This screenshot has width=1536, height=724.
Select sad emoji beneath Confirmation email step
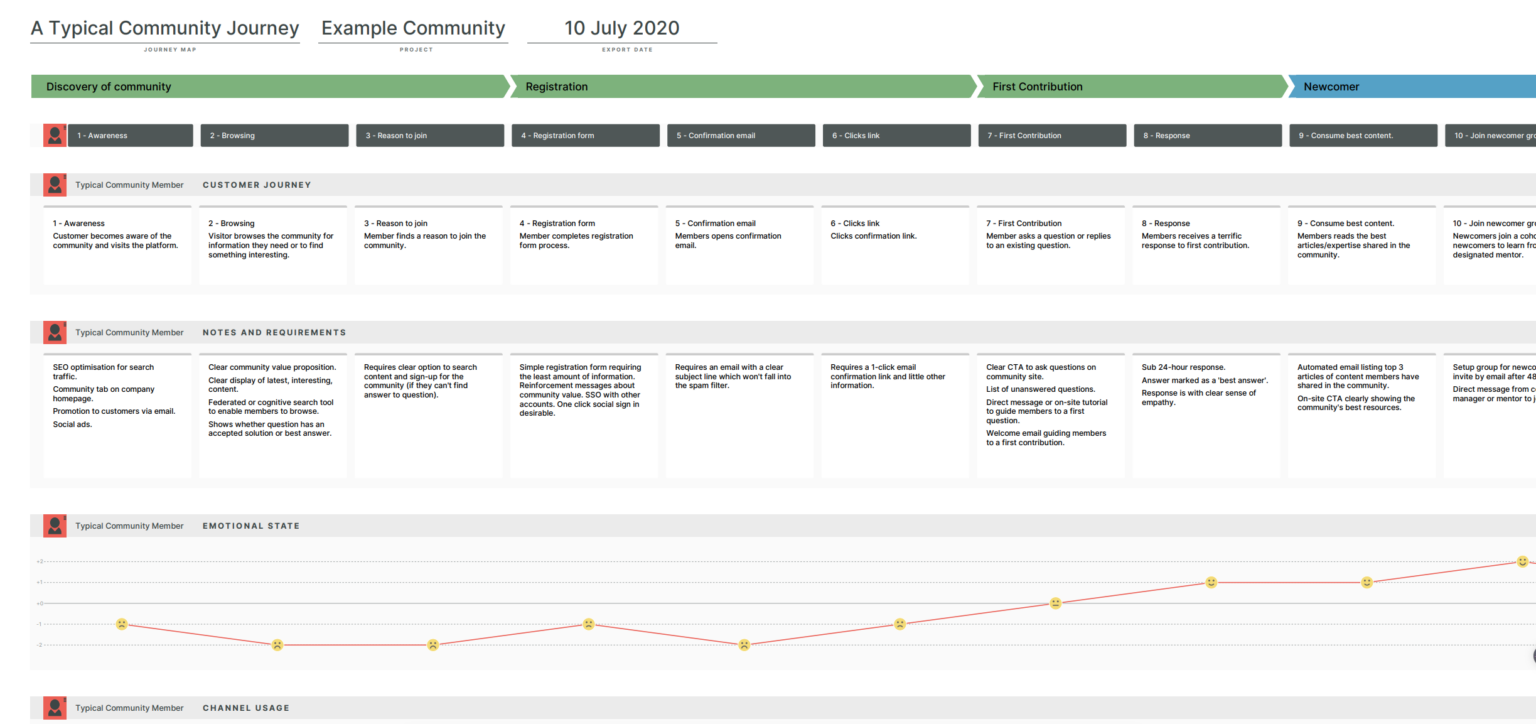pyautogui.click(x=742, y=645)
